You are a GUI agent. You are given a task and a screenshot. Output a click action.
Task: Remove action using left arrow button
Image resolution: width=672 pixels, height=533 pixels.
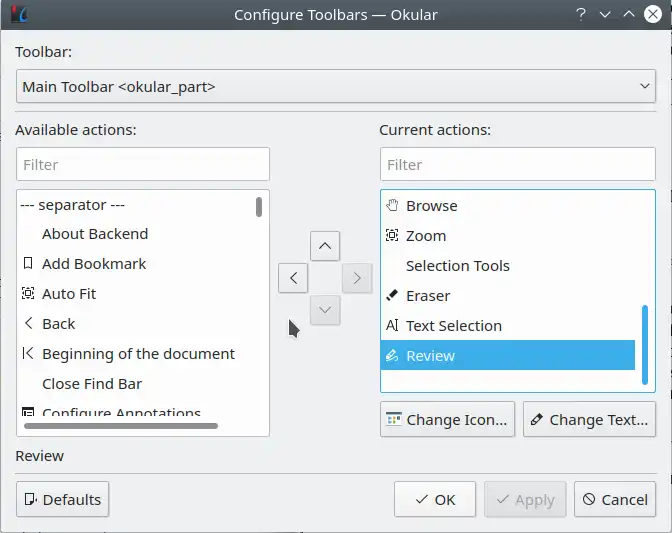click(x=293, y=278)
